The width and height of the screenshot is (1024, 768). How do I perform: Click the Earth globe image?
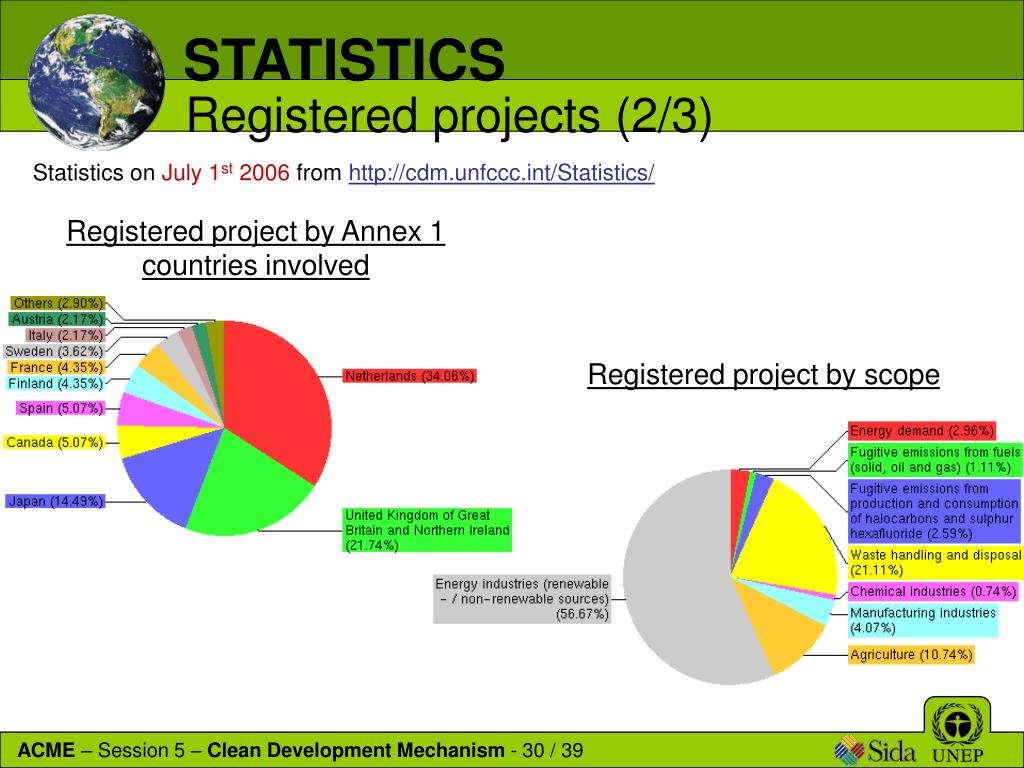[x=97, y=82]
